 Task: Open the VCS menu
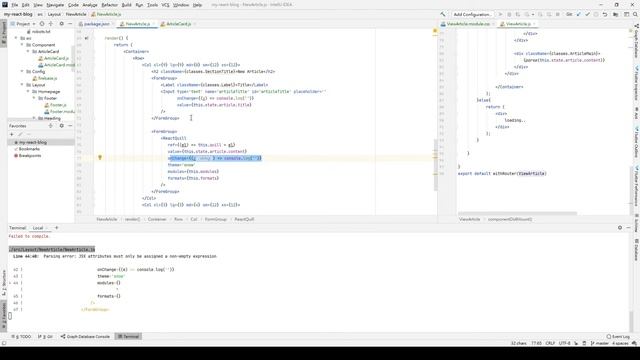click(165, 5)
